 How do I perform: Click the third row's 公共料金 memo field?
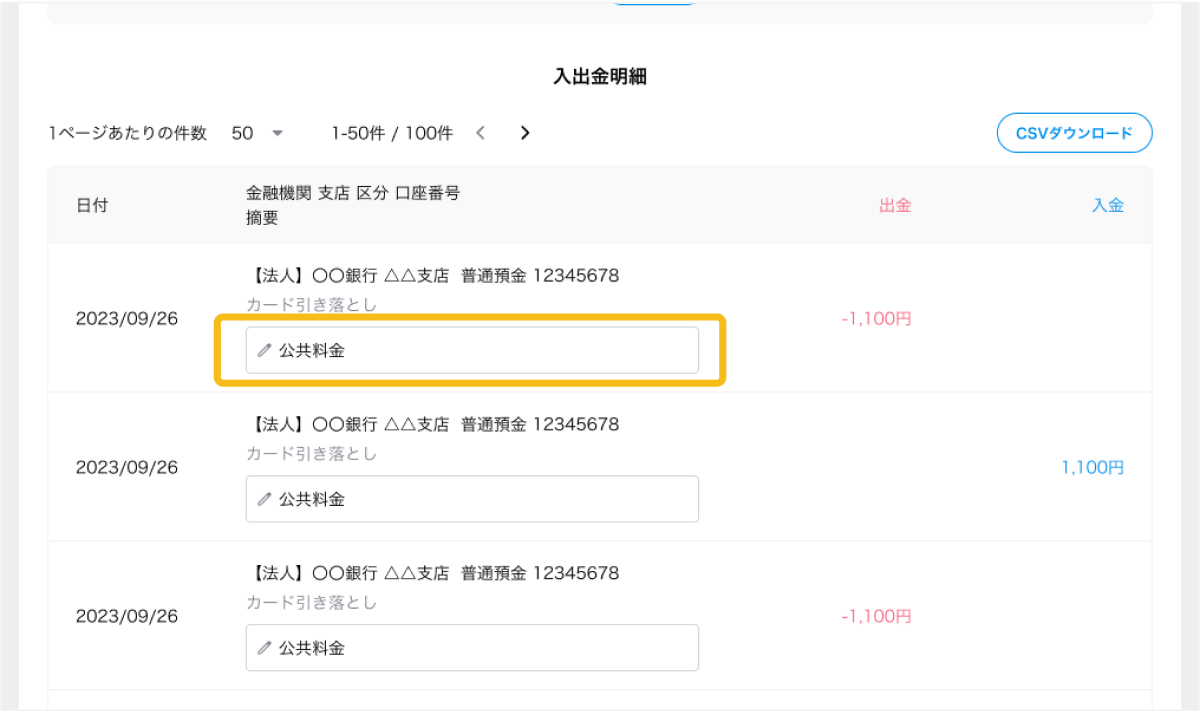(x=480, y=648)
